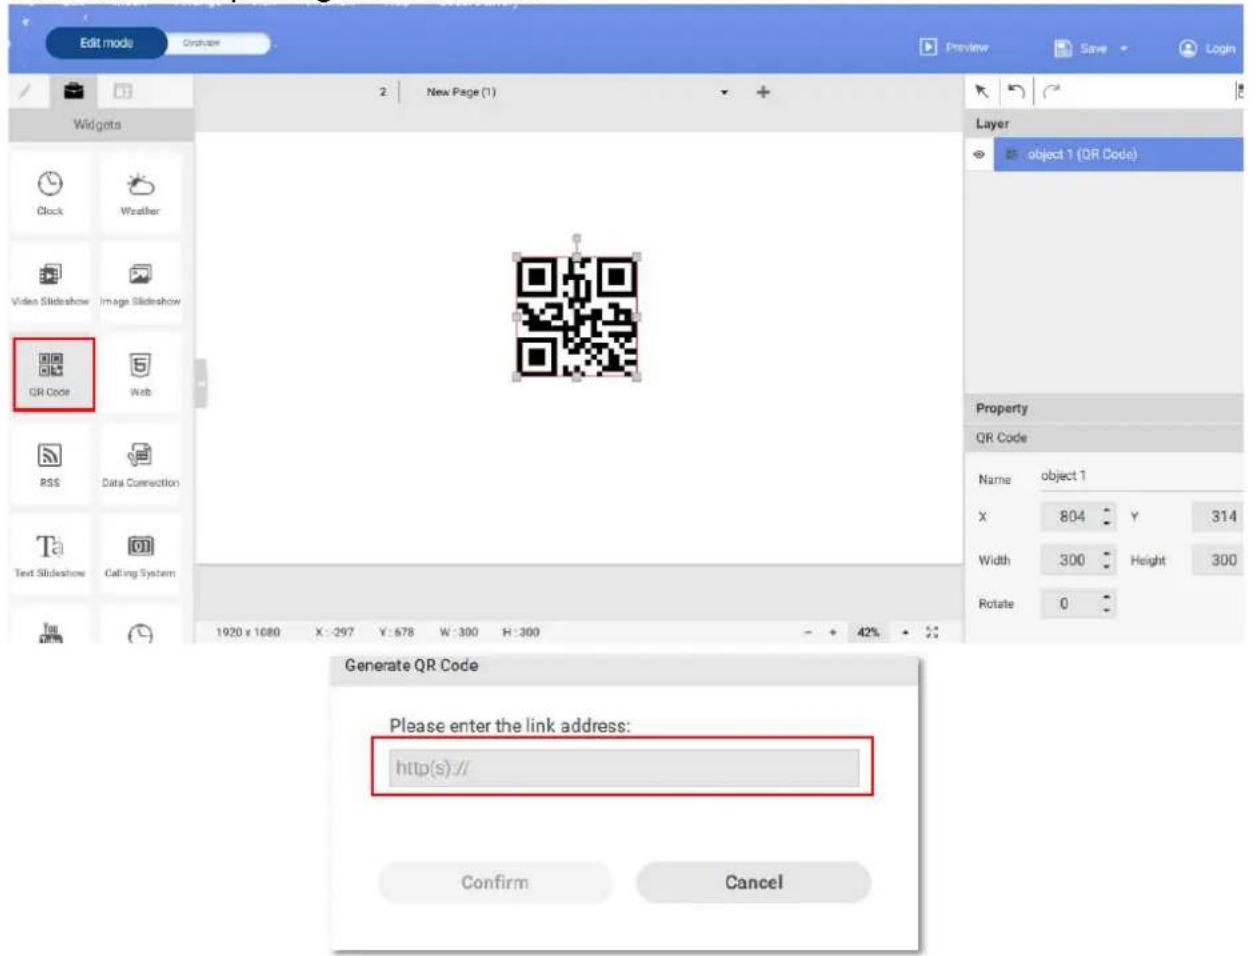The height and width of the screenshot is (956, 1251).
Task: Add a Weather widget
Action: tap(140, 193)
